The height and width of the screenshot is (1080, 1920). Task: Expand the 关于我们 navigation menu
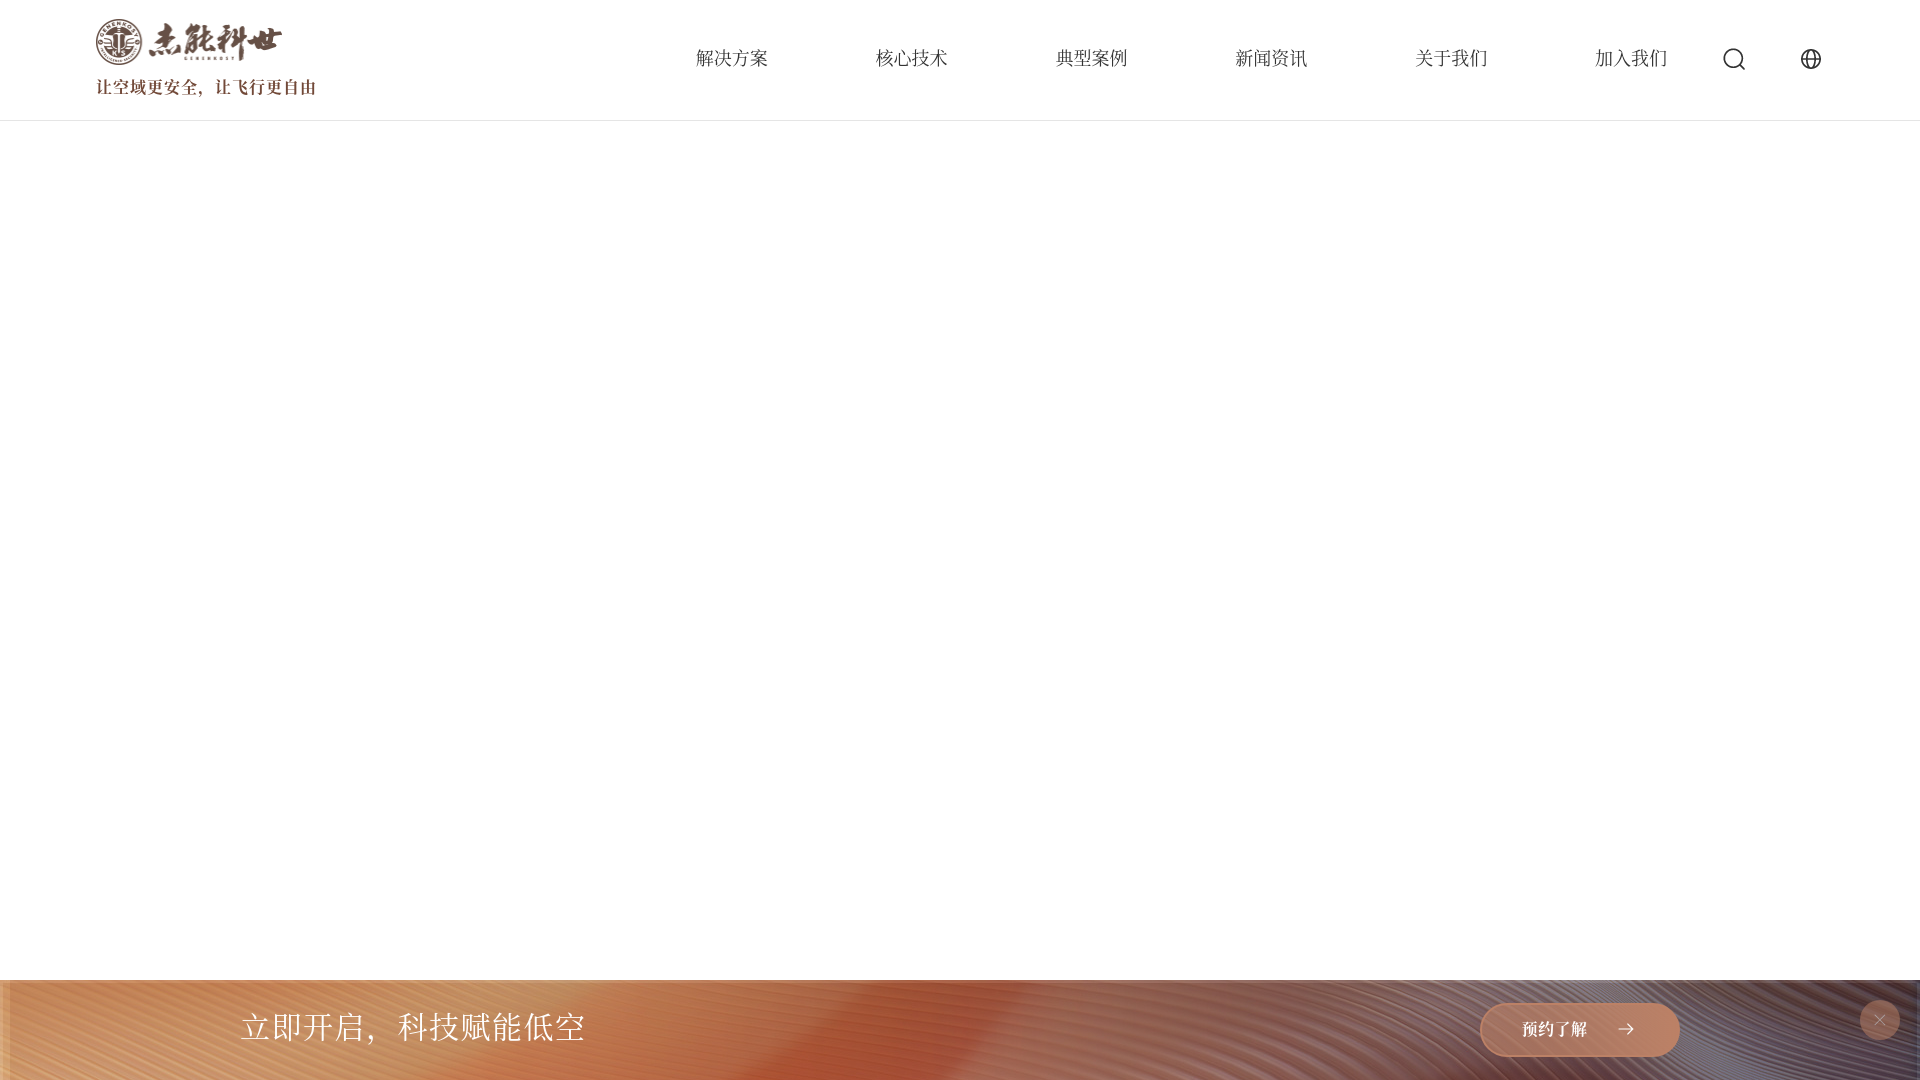pyautogui.click(x=1451, y=59)
